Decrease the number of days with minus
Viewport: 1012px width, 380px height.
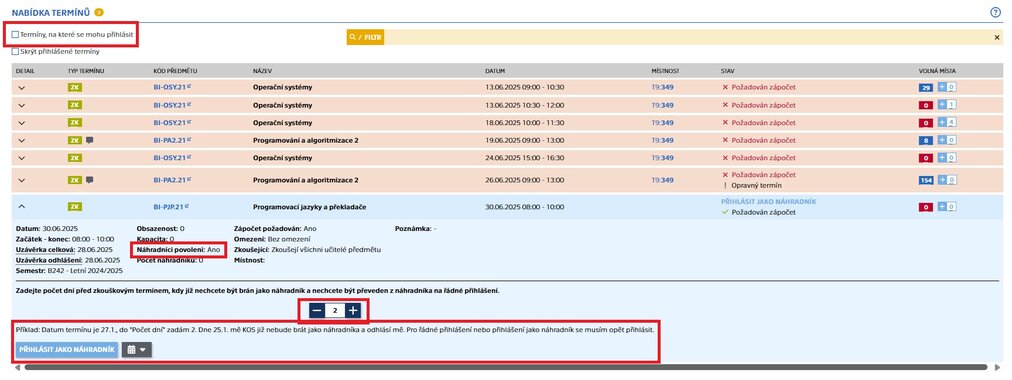click(317, 311)
